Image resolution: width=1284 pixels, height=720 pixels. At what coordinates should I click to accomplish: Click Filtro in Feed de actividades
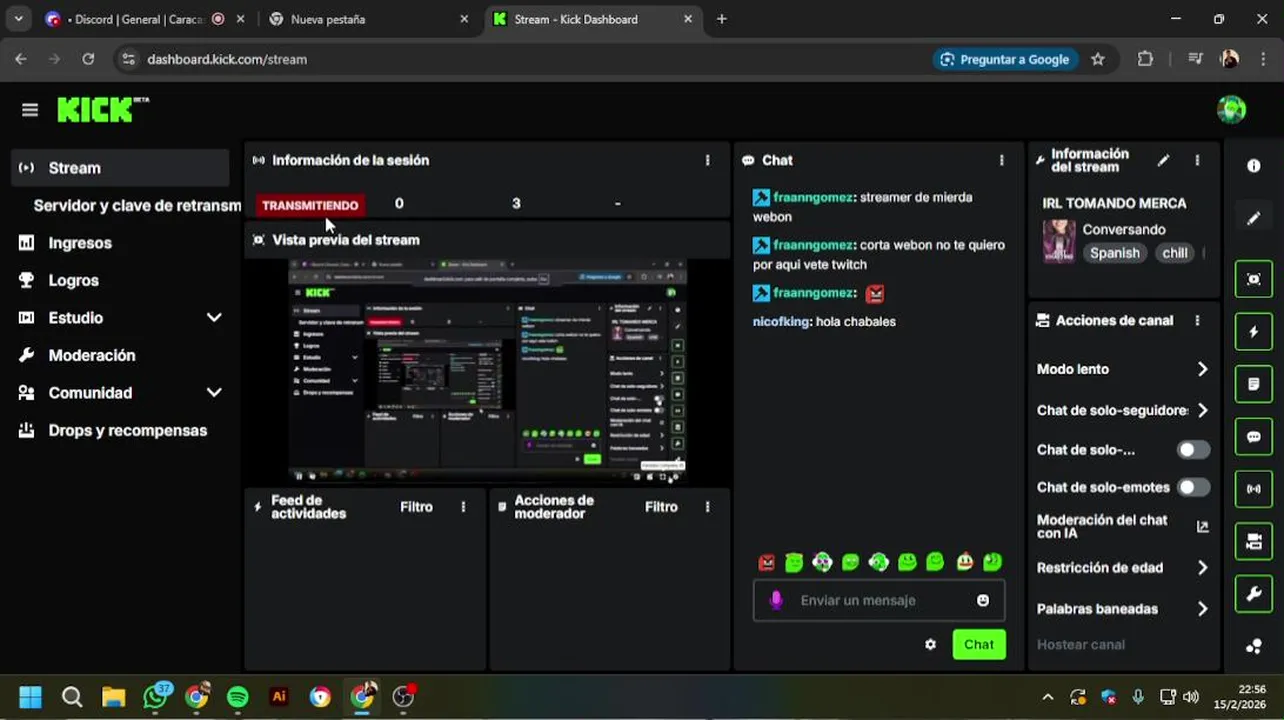(416, 507)
